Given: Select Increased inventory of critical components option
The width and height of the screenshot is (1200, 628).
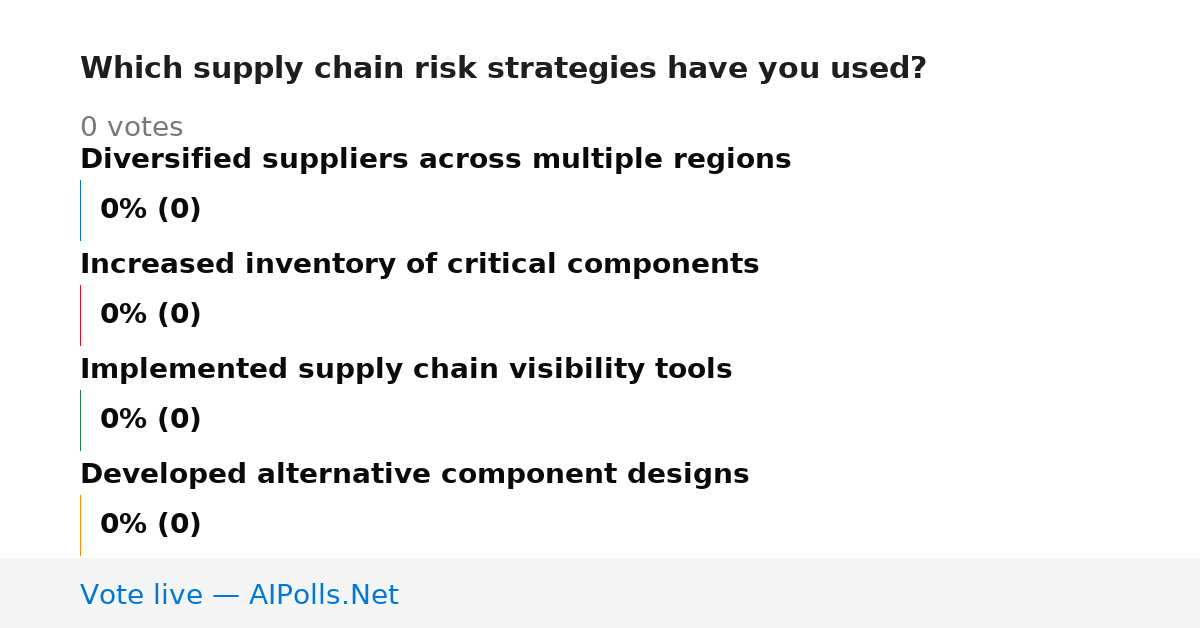Looking at the screenshot, I should 419,265.
